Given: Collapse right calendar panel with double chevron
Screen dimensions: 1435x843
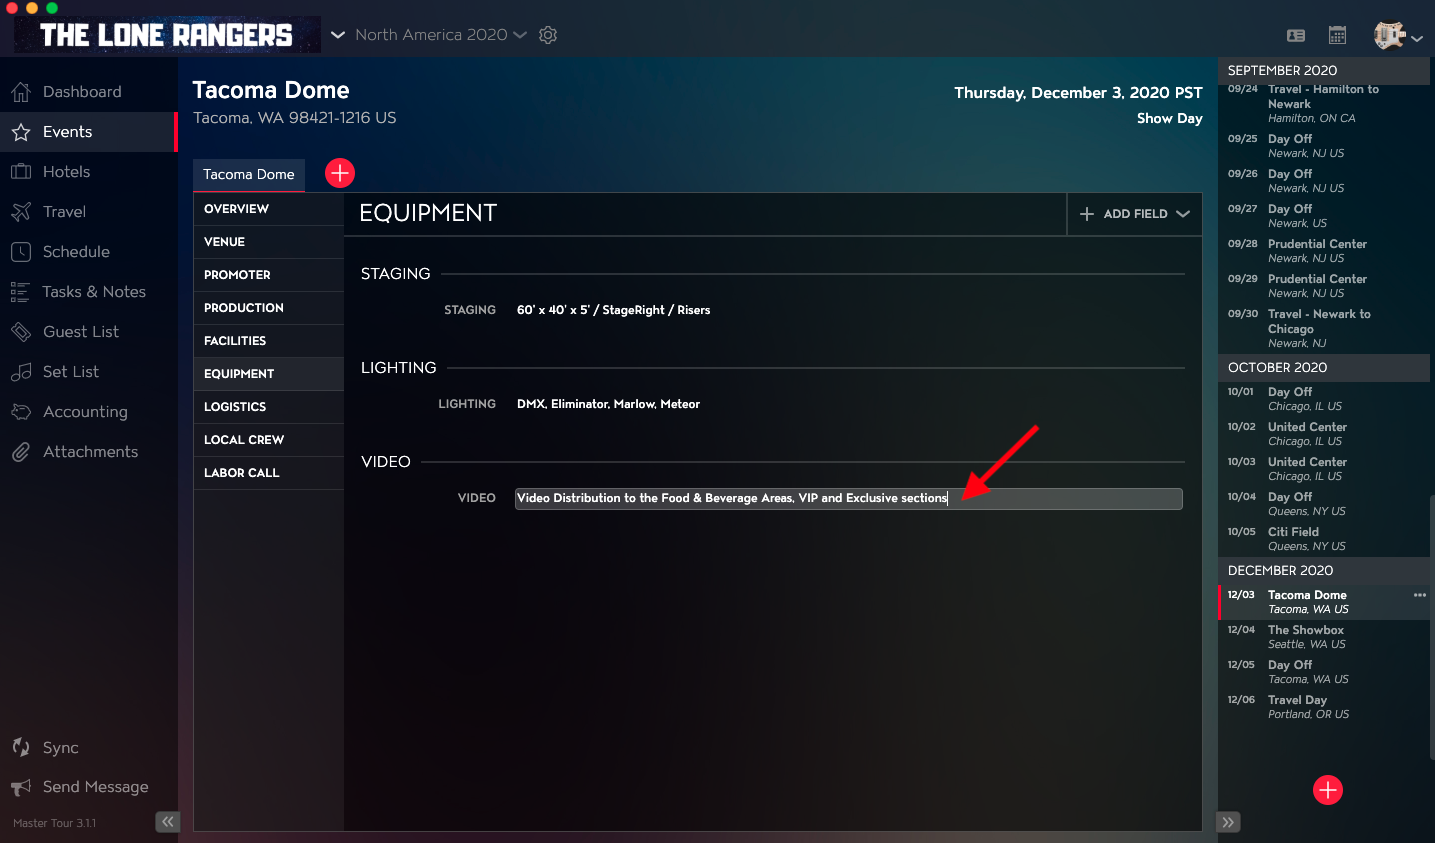Looking at the screenshot, I should coord(1228,822).
